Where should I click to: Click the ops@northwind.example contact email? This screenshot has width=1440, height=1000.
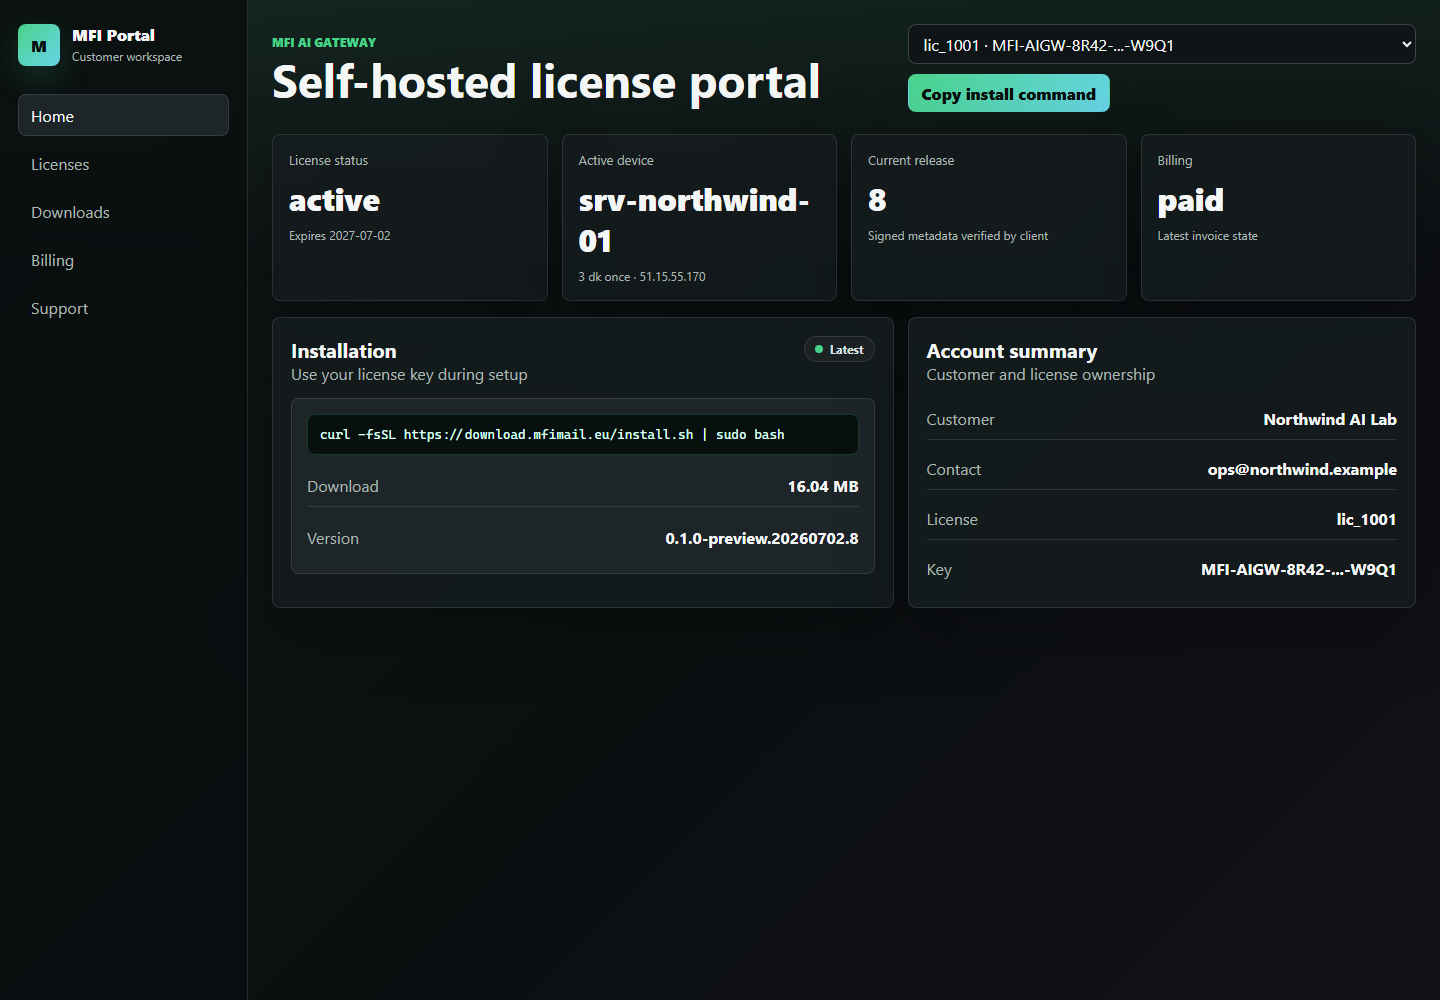pyautogui.click(x=1302, y=469)
